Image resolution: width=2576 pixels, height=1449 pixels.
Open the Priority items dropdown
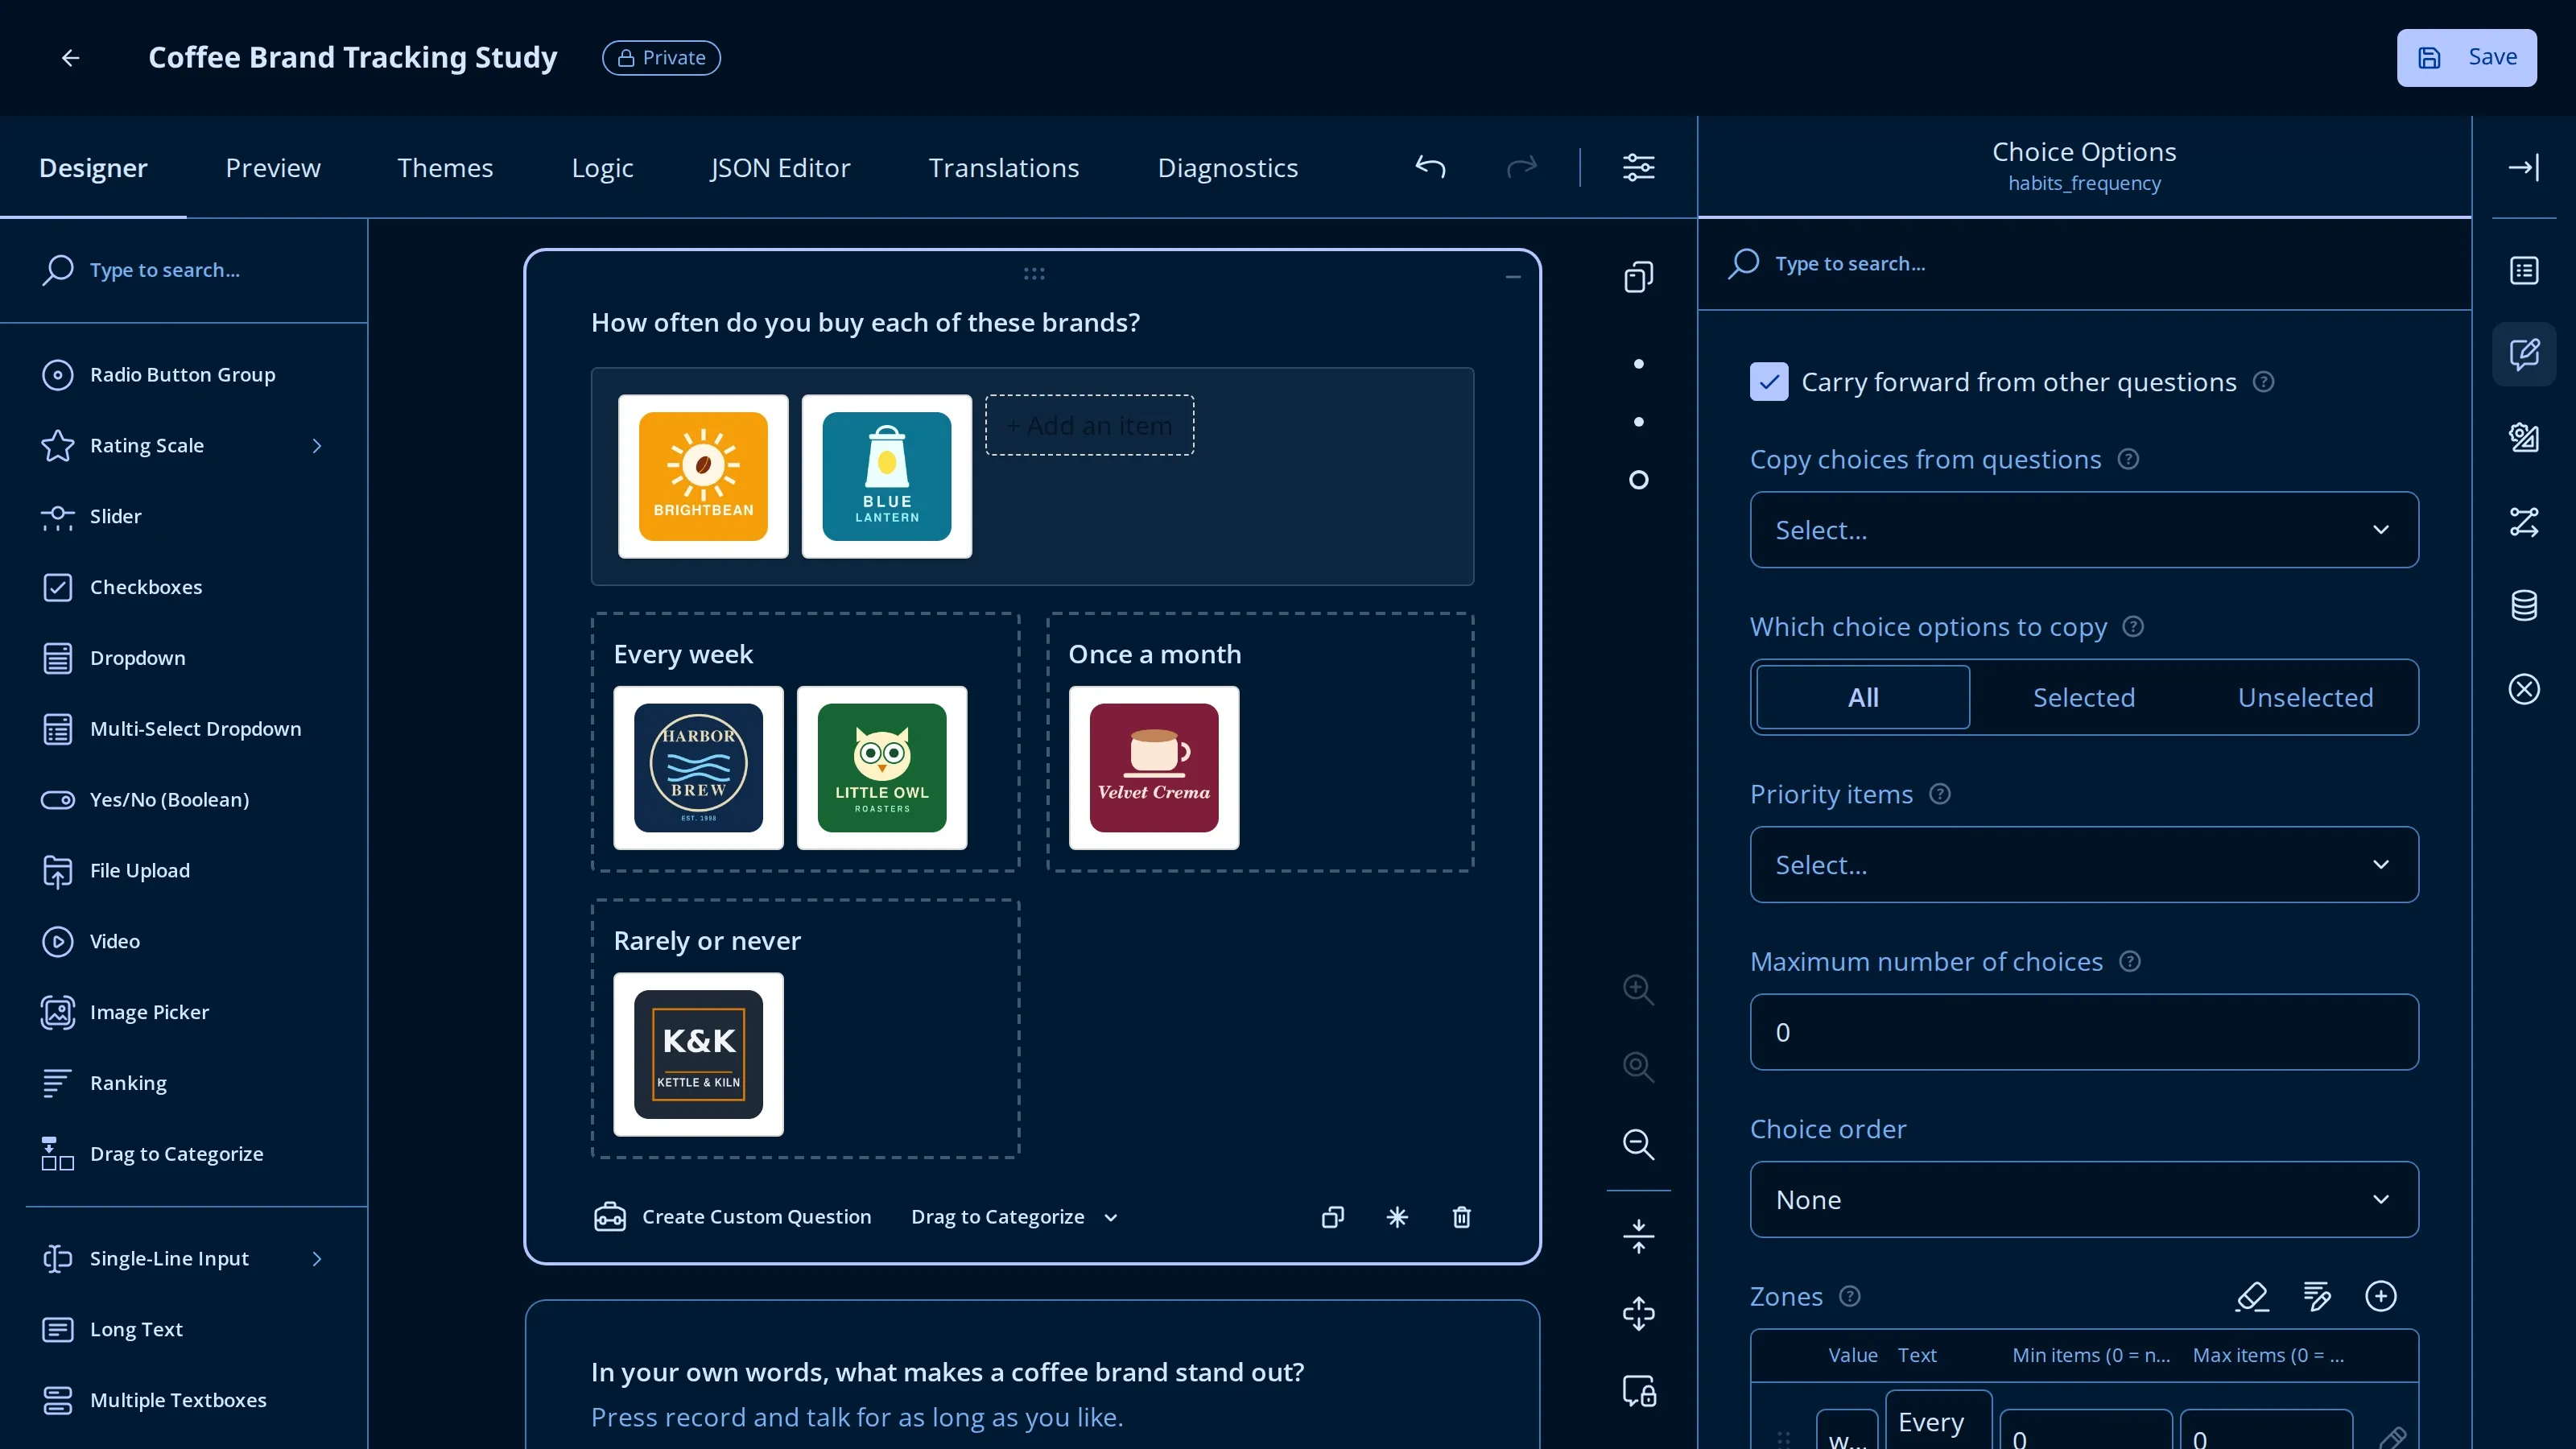pos(2083,865)
